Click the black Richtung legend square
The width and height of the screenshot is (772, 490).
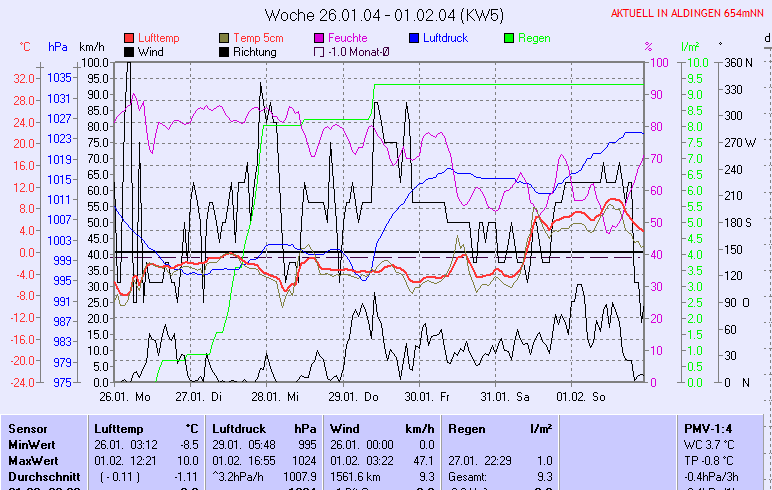pyautogui.click(x=224, y=52)
